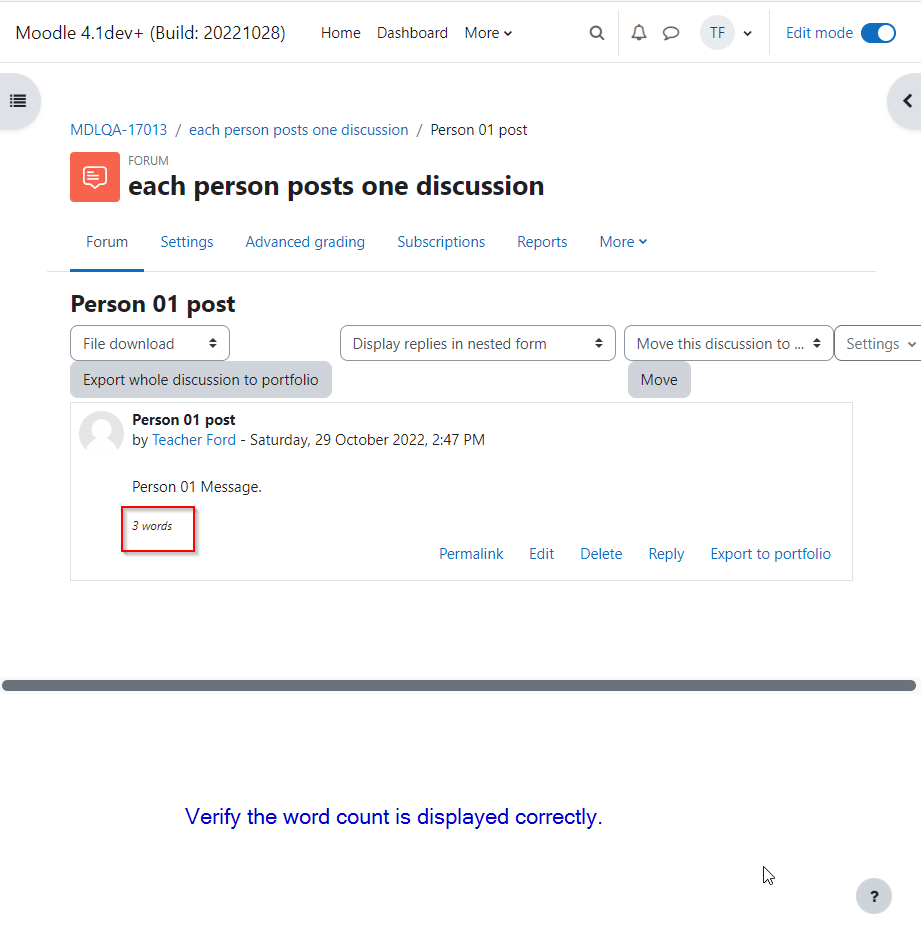Screen dimensions: 921x943
Task: Open the More dropdown in forum tabs
Action: pos(623,242)
